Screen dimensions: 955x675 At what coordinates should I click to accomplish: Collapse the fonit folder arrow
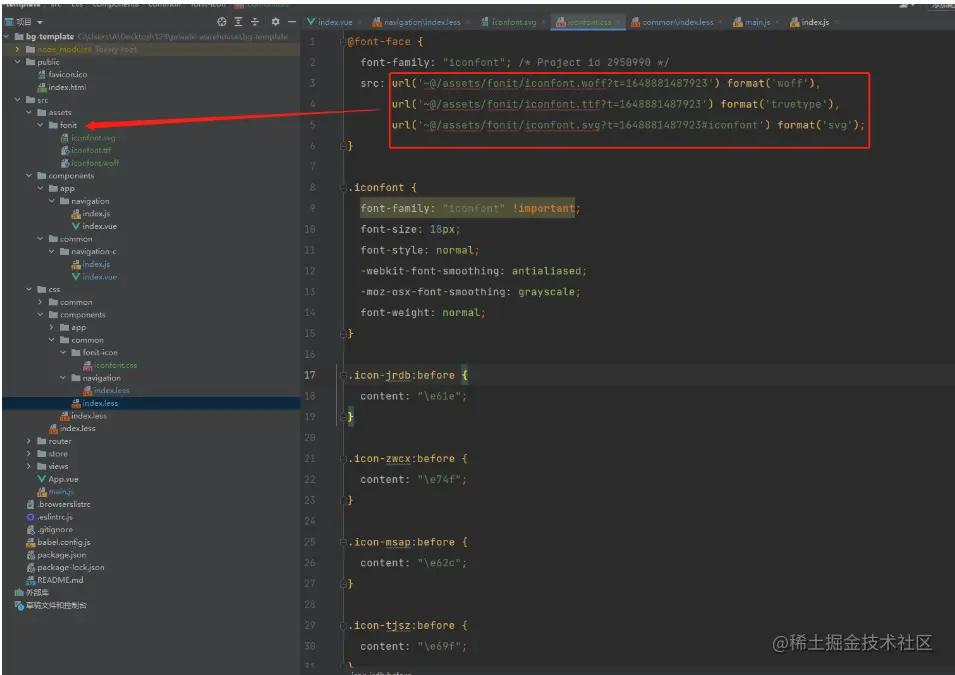(x=40, y=125)
